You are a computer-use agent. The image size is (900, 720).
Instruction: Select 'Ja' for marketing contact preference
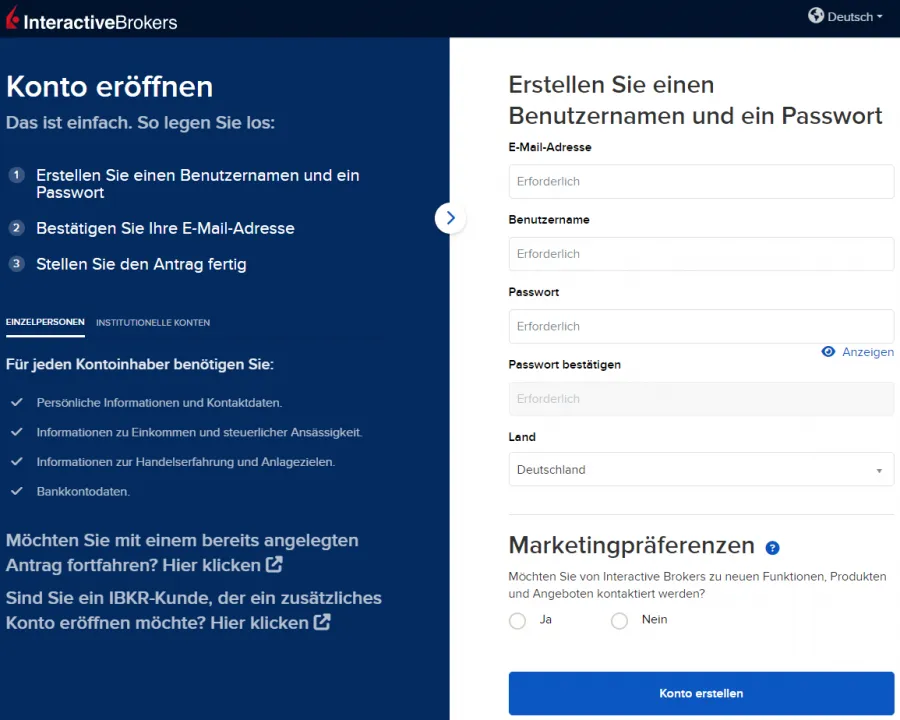pos(517,621)
